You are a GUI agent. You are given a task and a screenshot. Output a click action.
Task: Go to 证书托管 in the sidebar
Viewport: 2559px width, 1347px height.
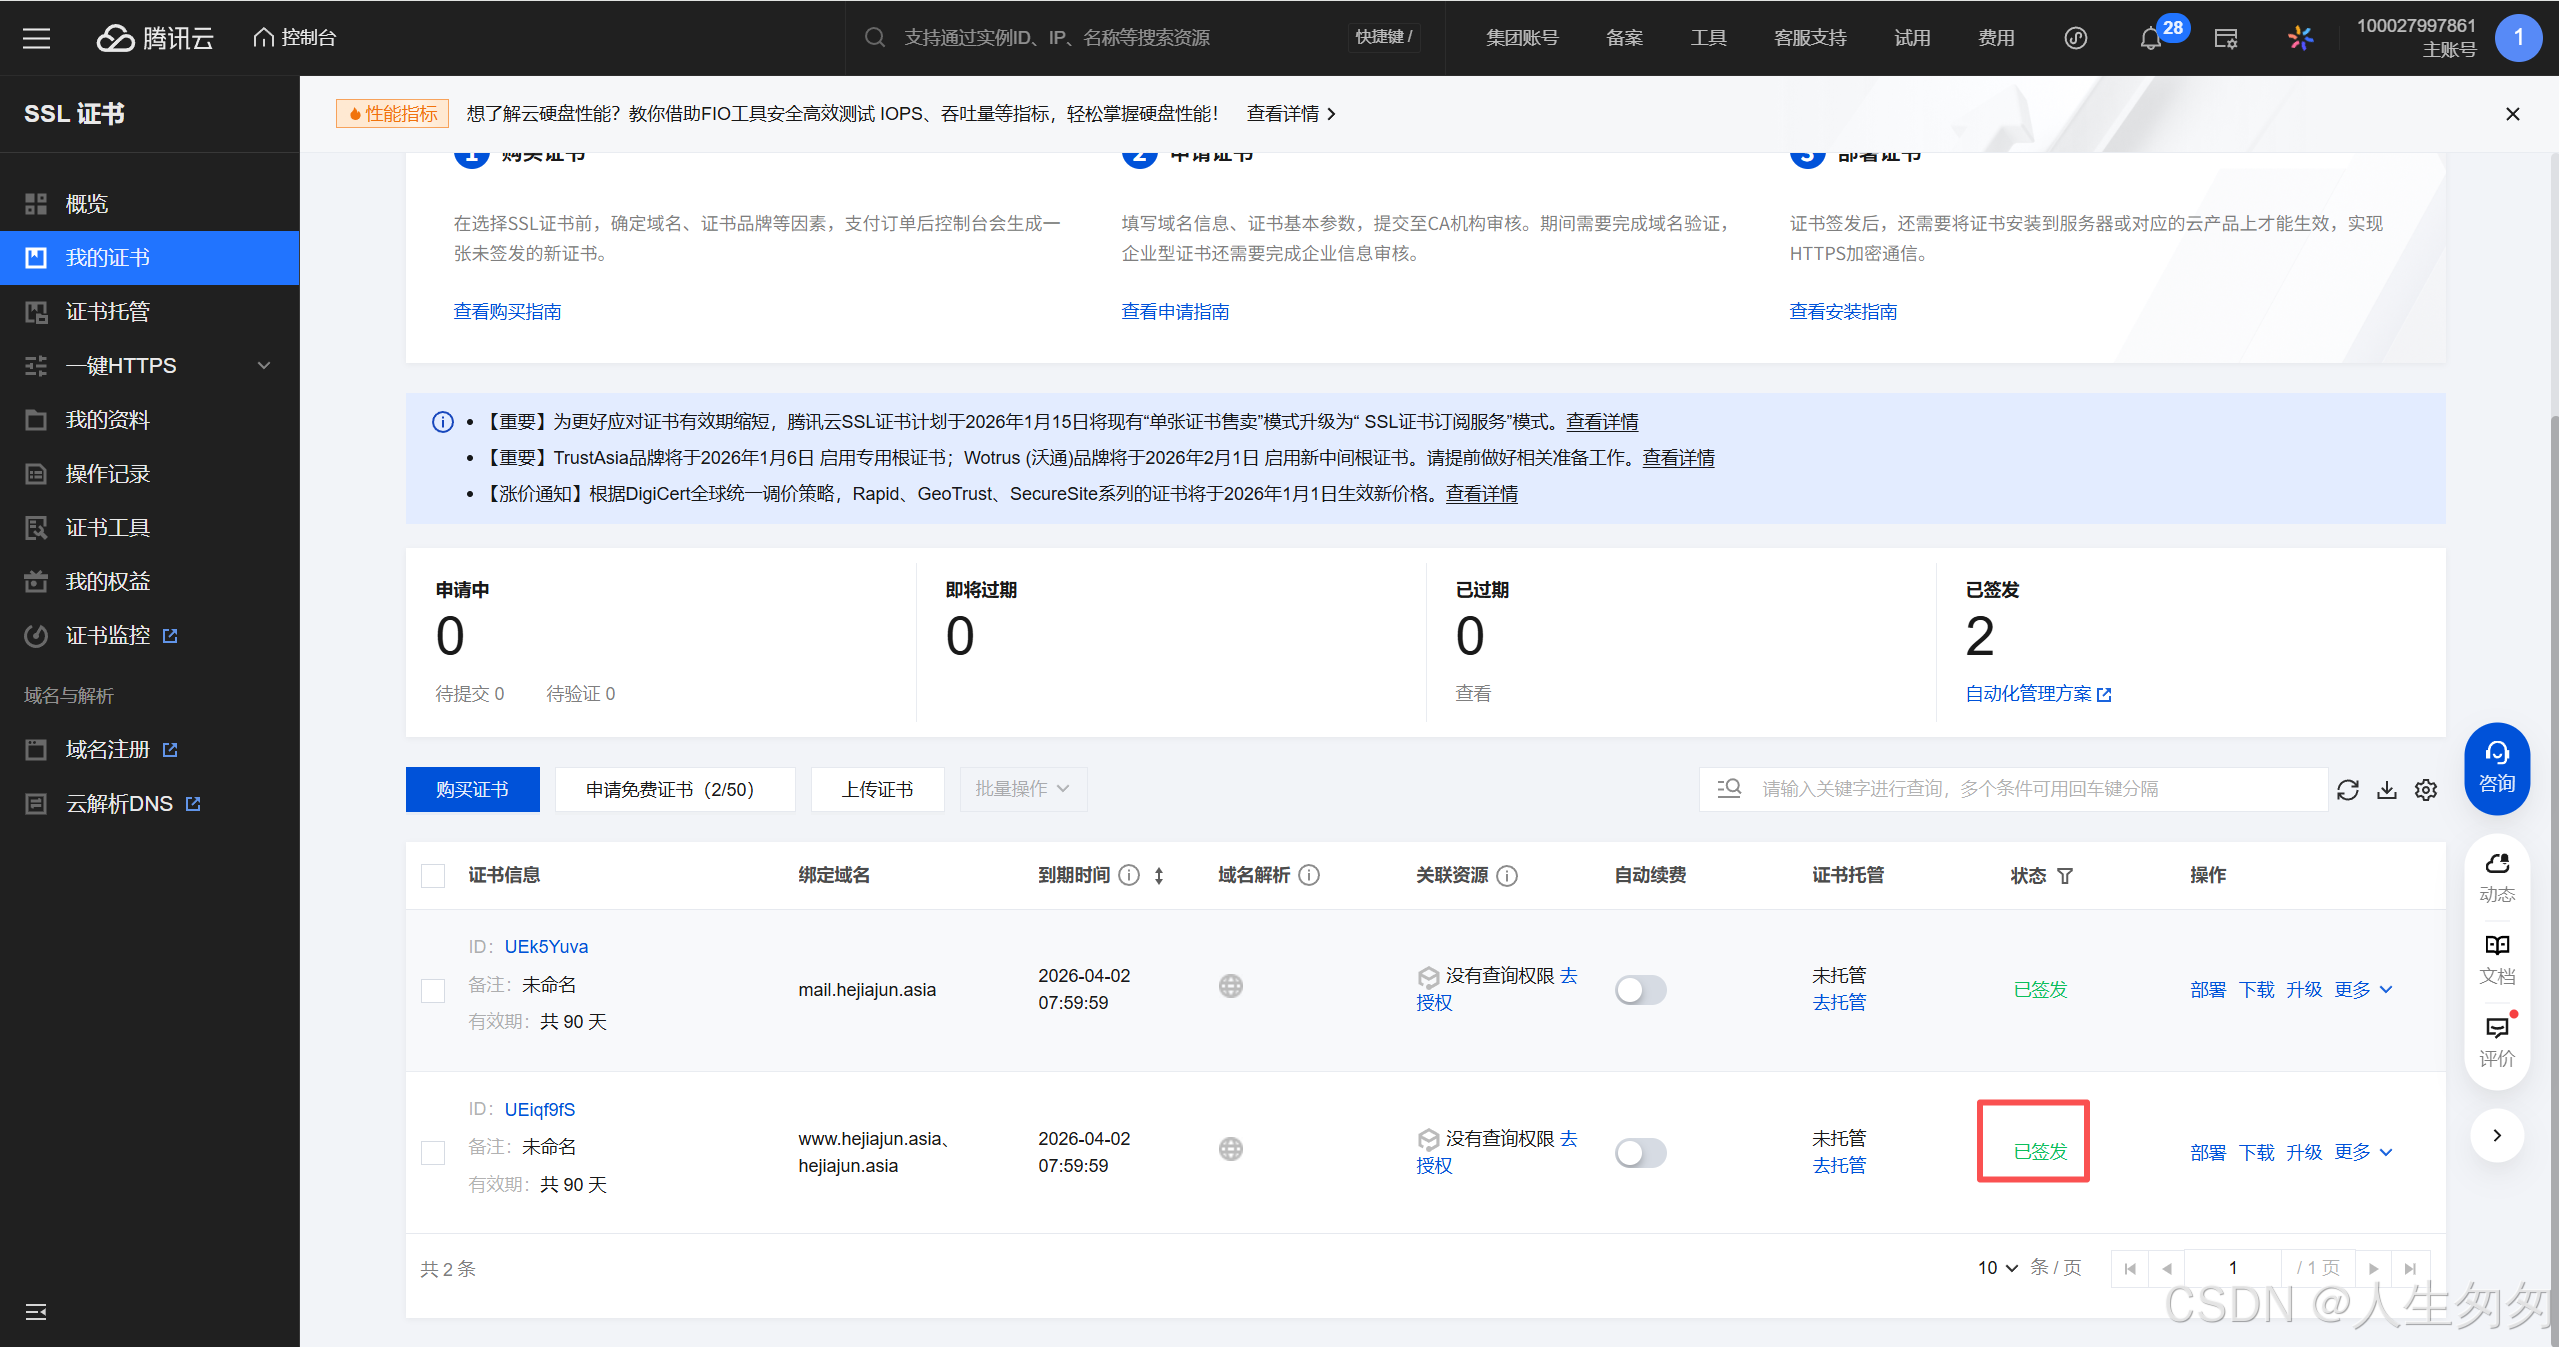(108, 312)
